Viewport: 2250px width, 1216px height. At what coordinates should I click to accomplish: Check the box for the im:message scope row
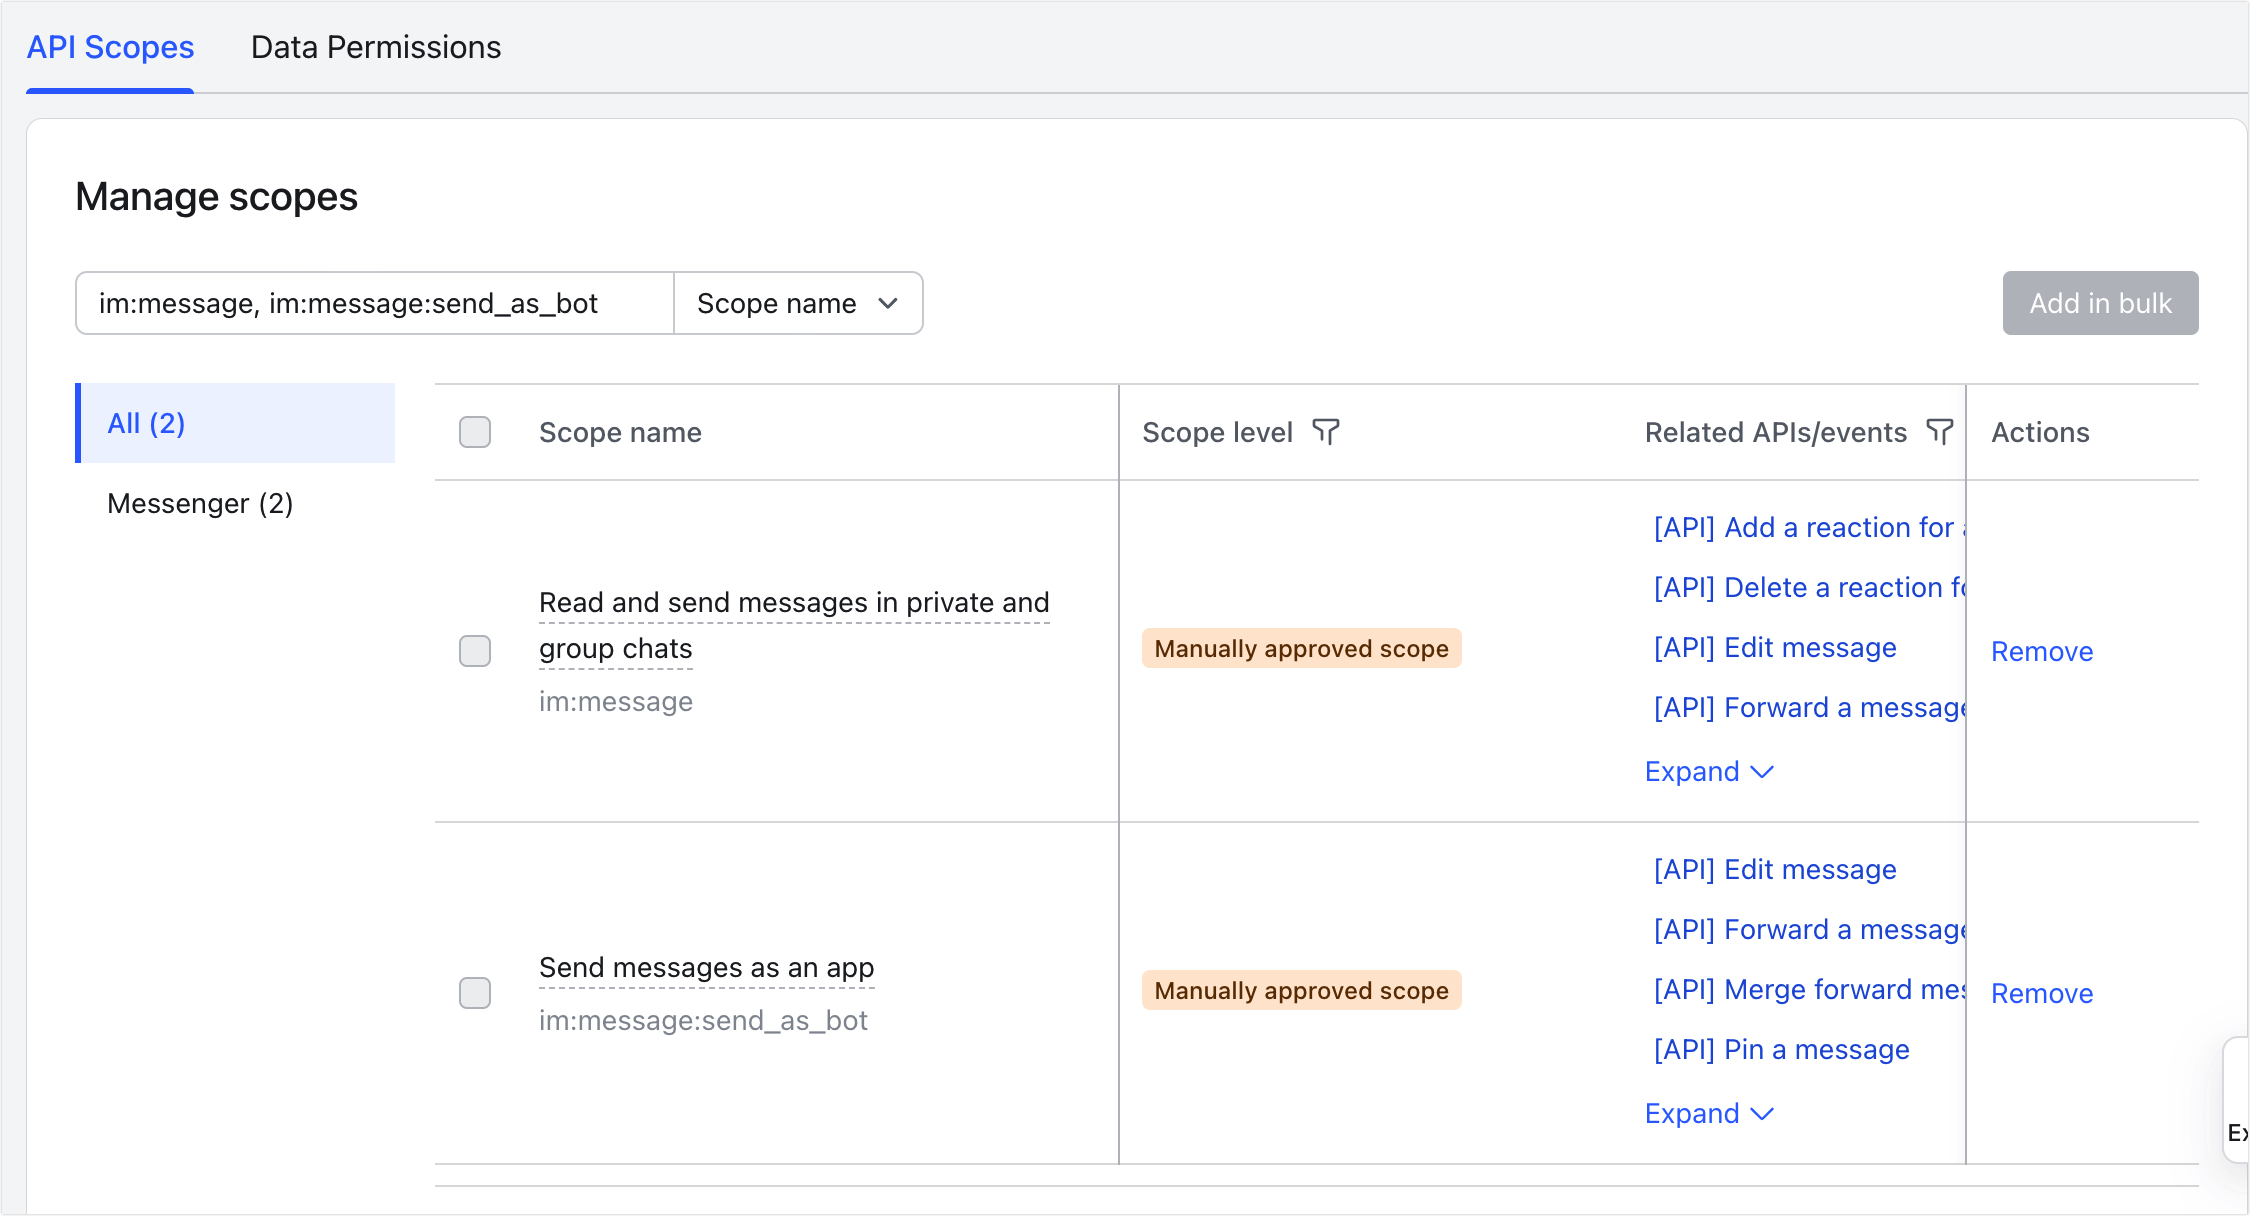pyautogui.click(x=475, y=651)
